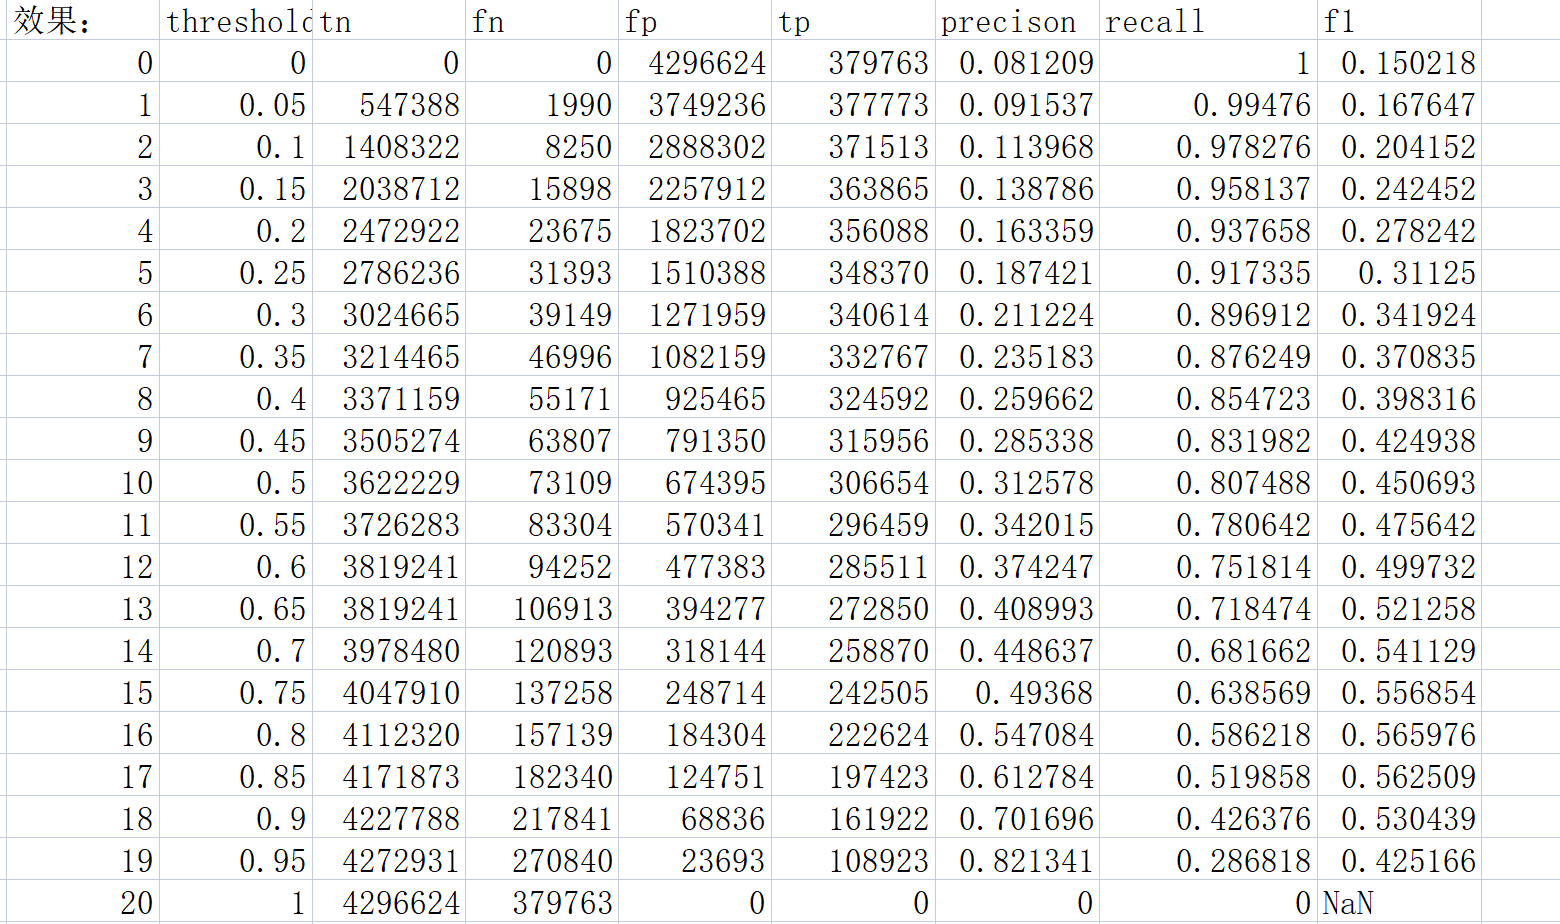The height and width of the screenshot is (924, 1560).
Task: Select fn value 1990
Action: tap(542, 104)
